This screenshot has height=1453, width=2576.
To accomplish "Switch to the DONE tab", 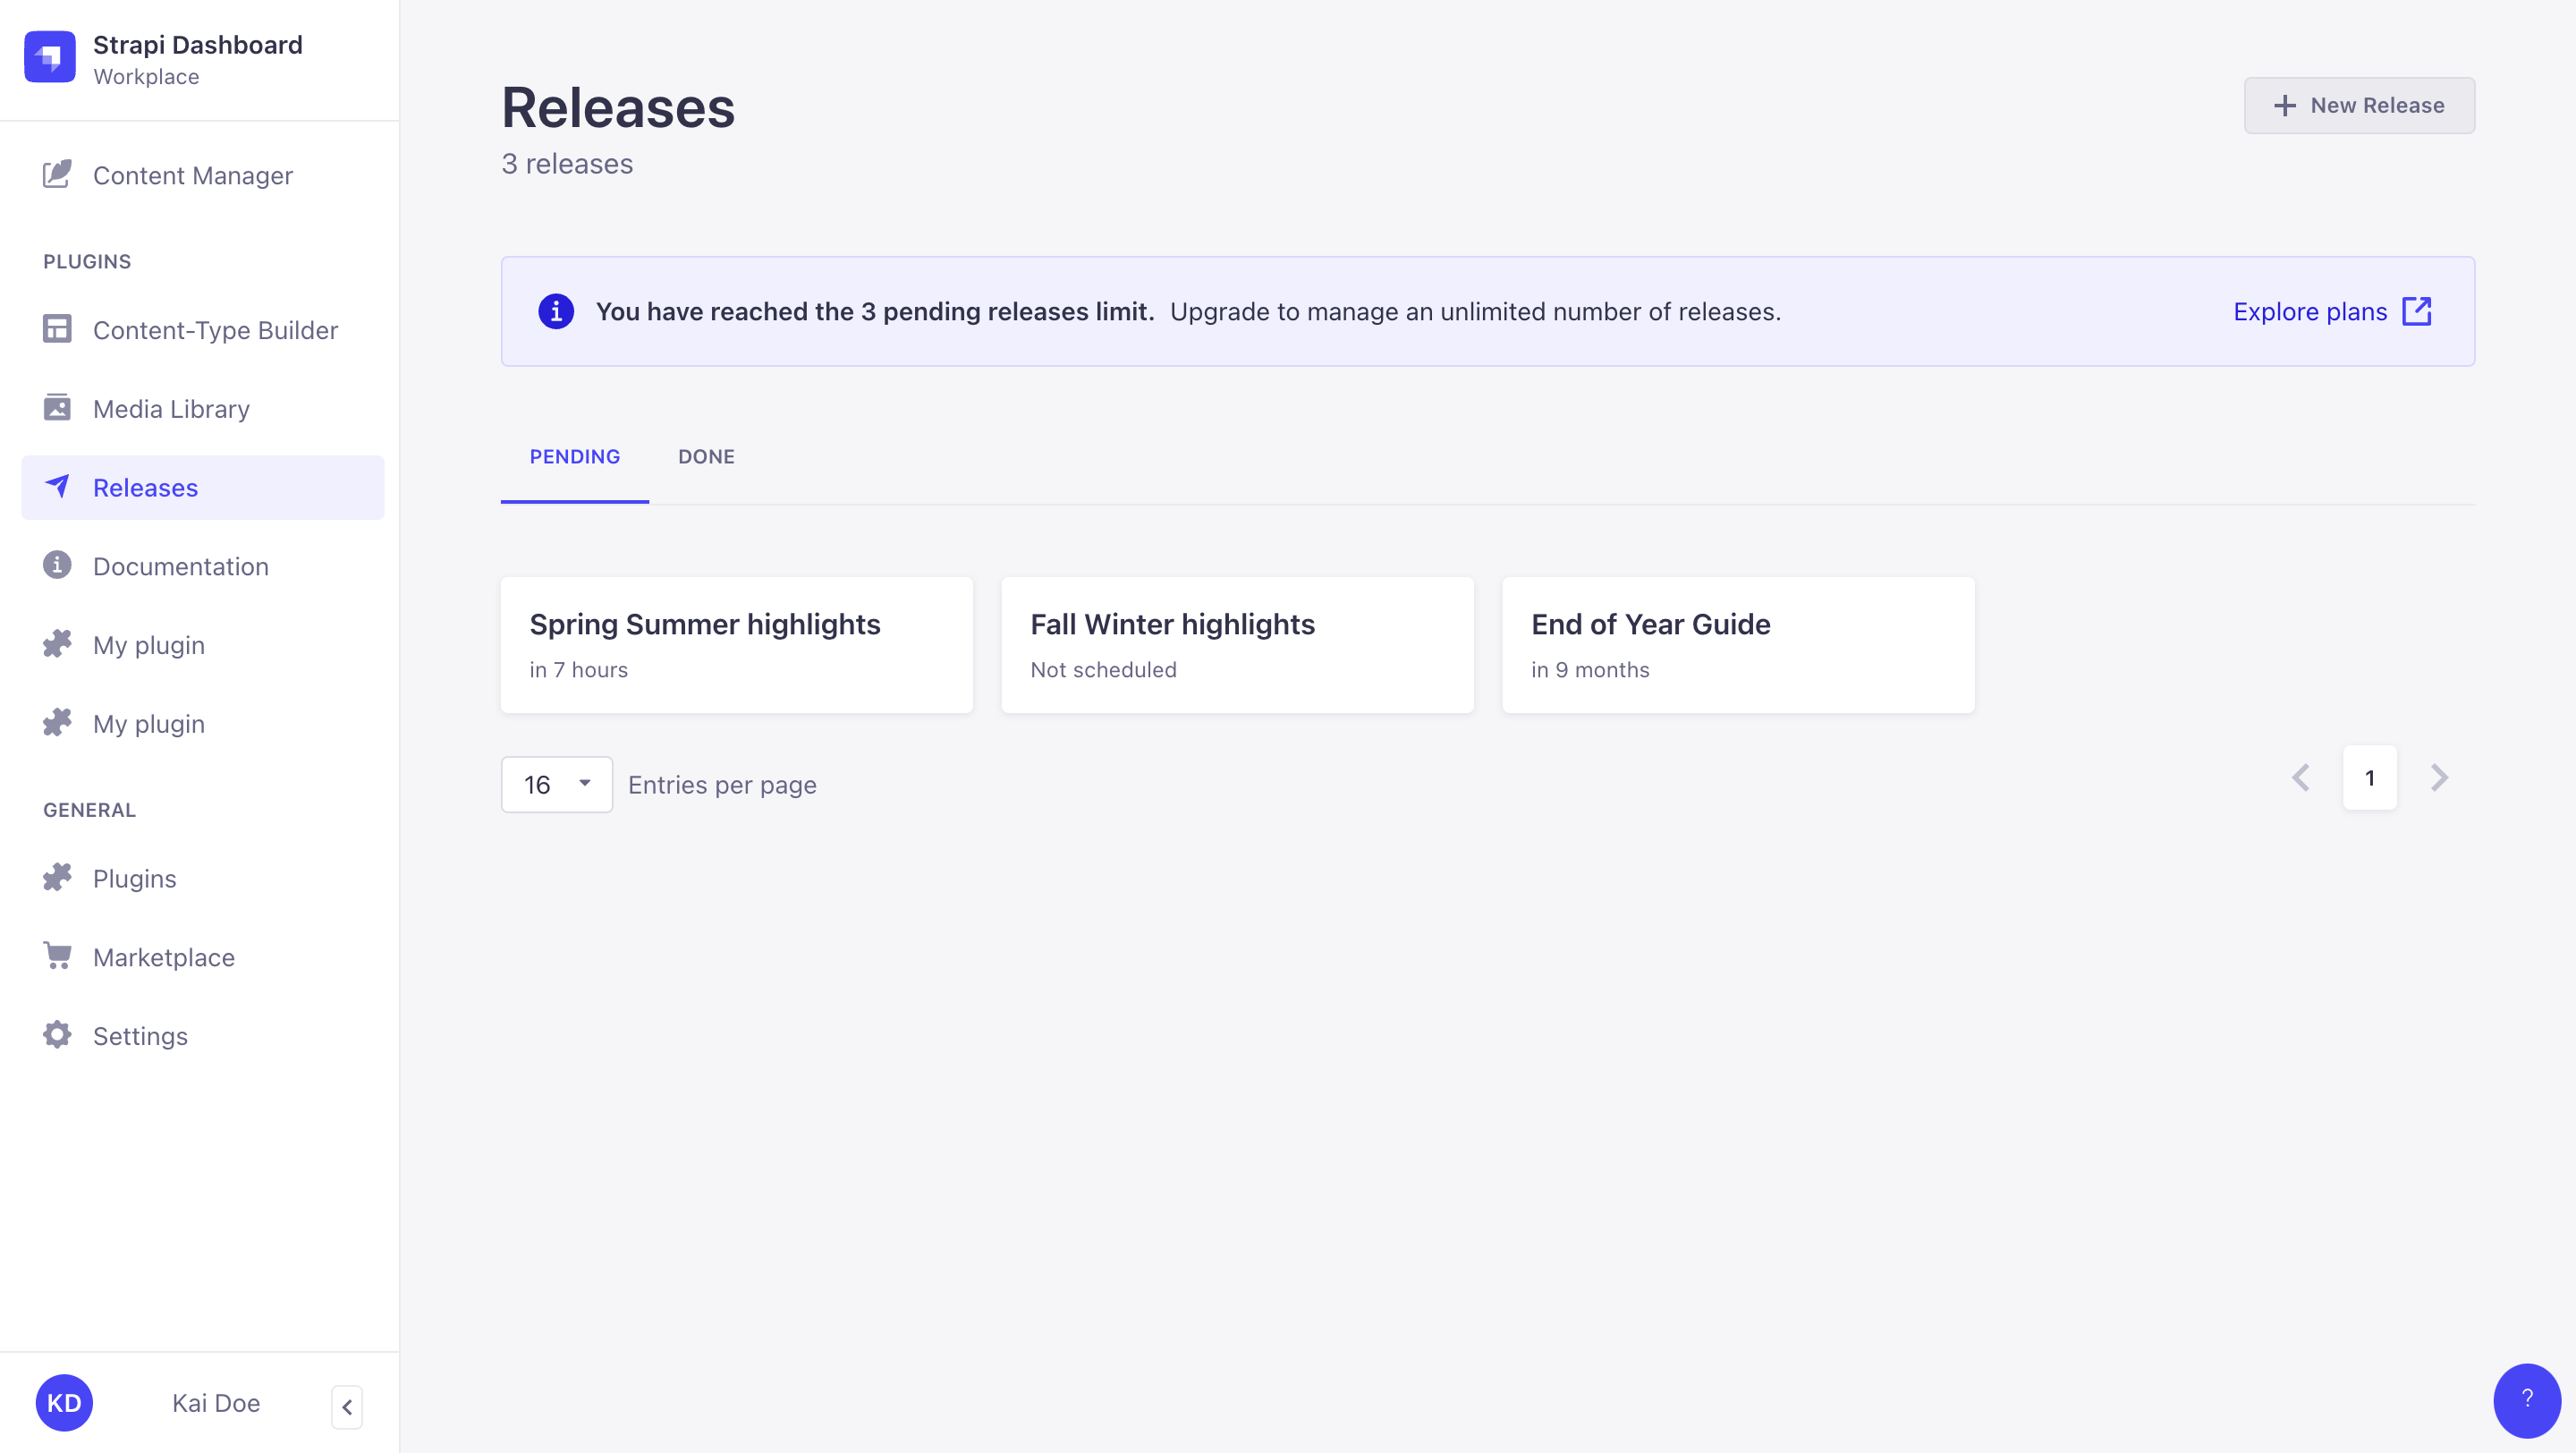I will coord(706,456).
